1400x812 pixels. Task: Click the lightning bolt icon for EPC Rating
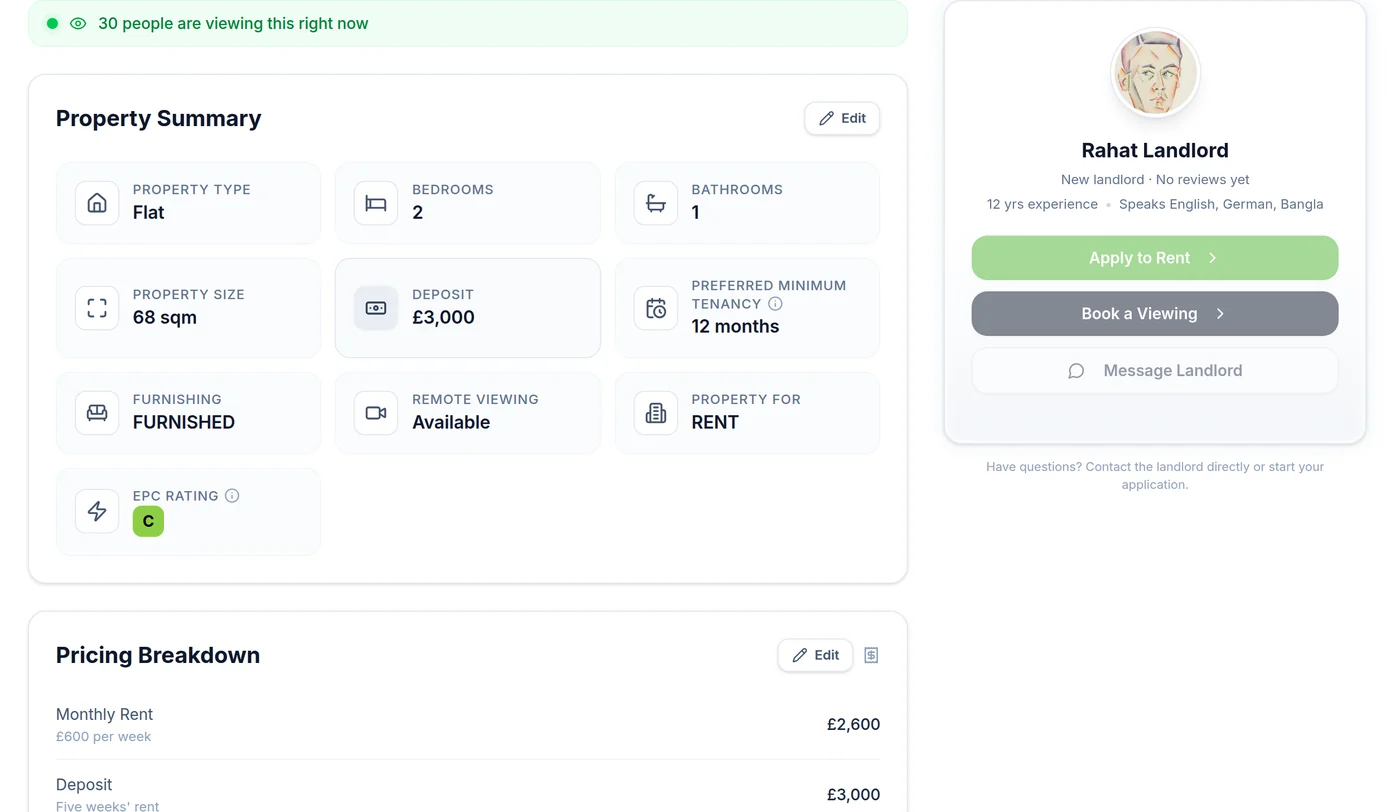[x=97, y=511]
